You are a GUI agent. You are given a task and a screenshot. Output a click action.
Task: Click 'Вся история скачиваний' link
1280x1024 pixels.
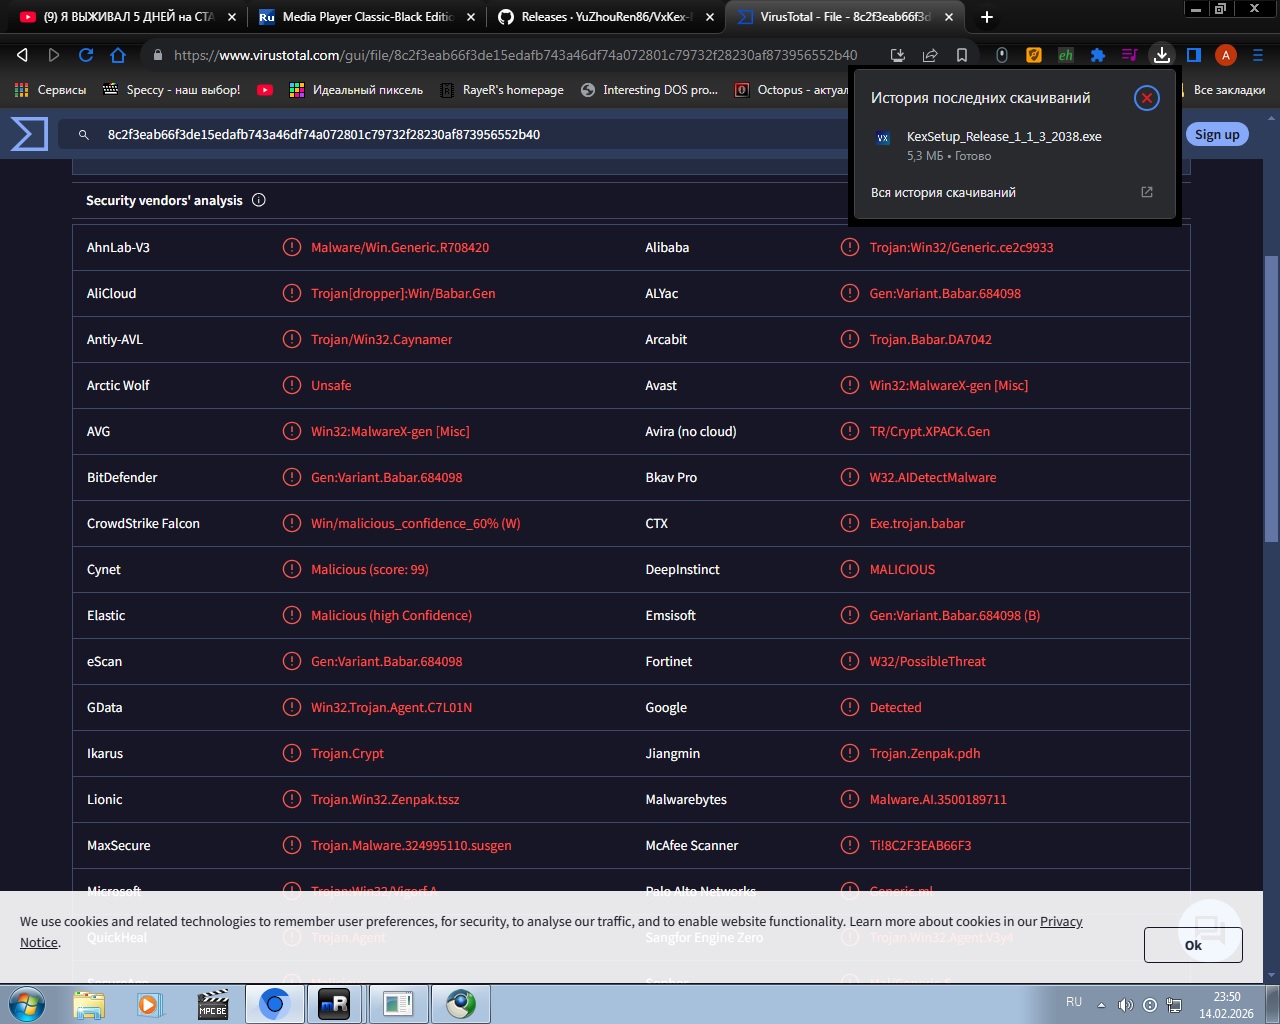pos(943,192)
